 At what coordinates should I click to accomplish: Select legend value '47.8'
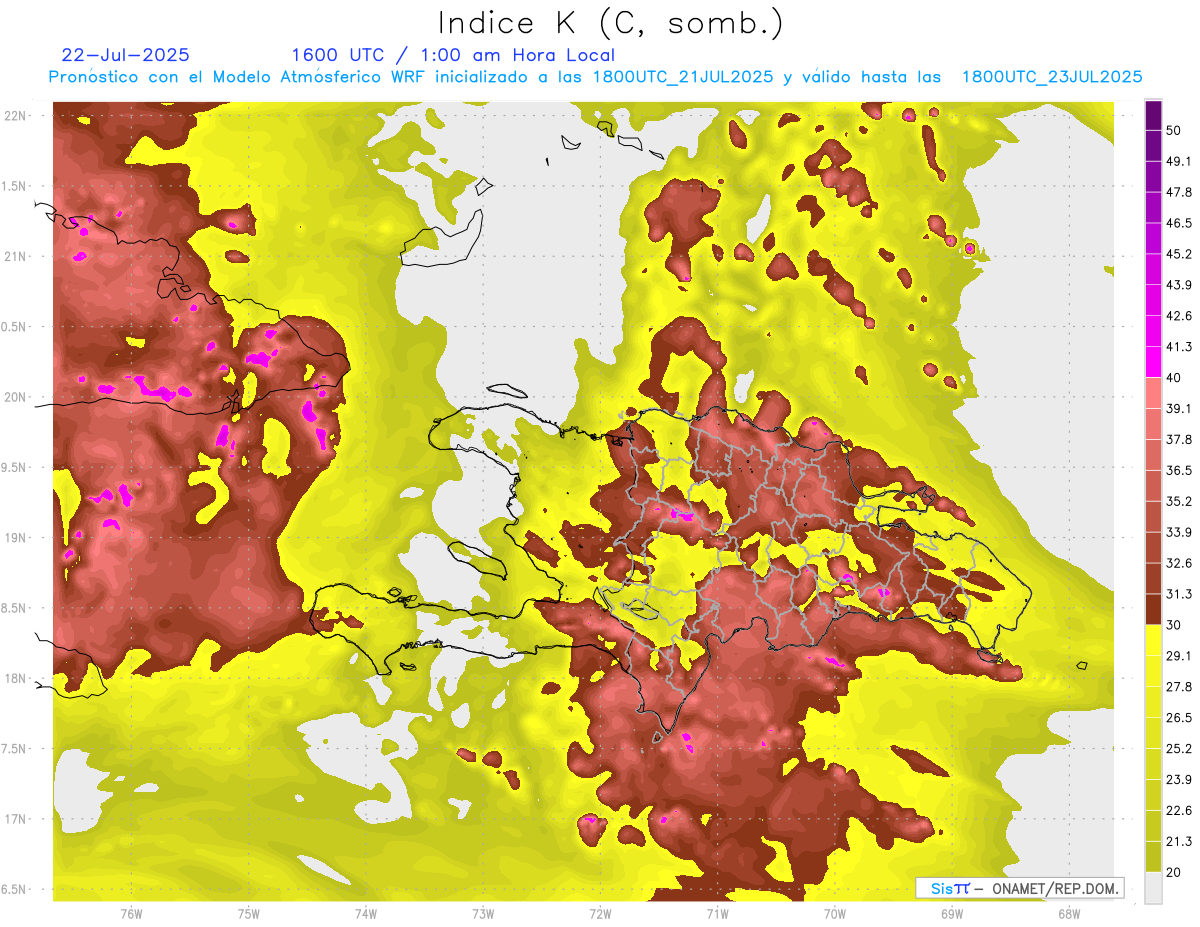pyautogui.click(x=1178, y=192)
